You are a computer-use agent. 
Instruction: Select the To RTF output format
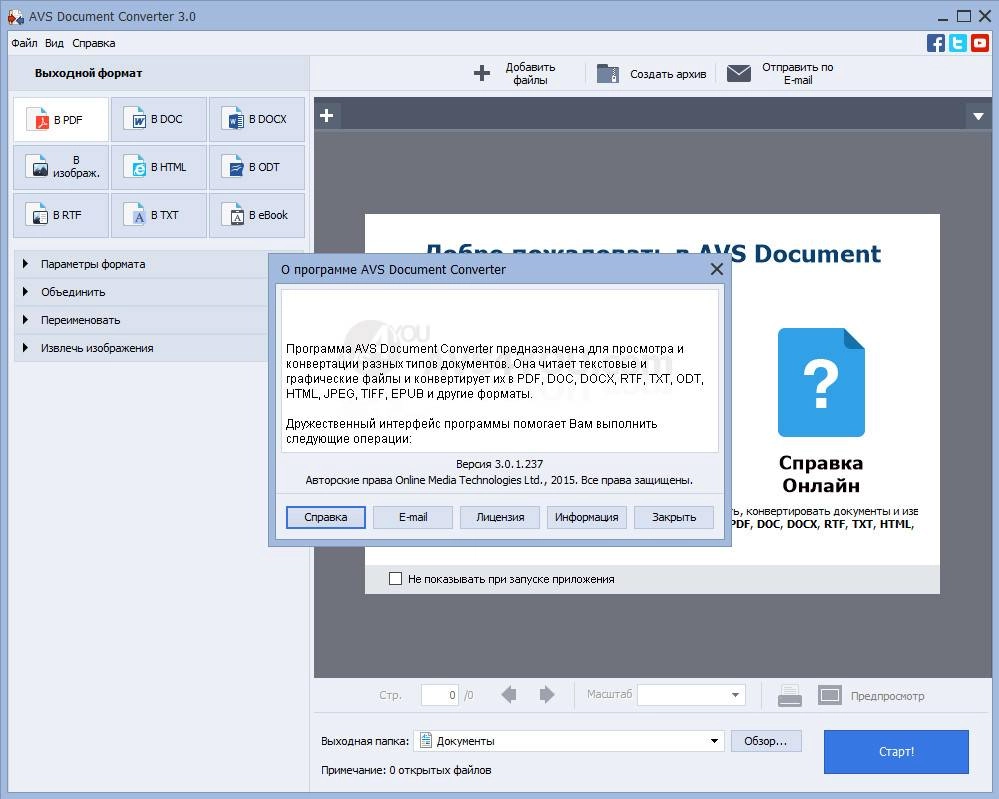pyautogui.click(x=61, y=215)
